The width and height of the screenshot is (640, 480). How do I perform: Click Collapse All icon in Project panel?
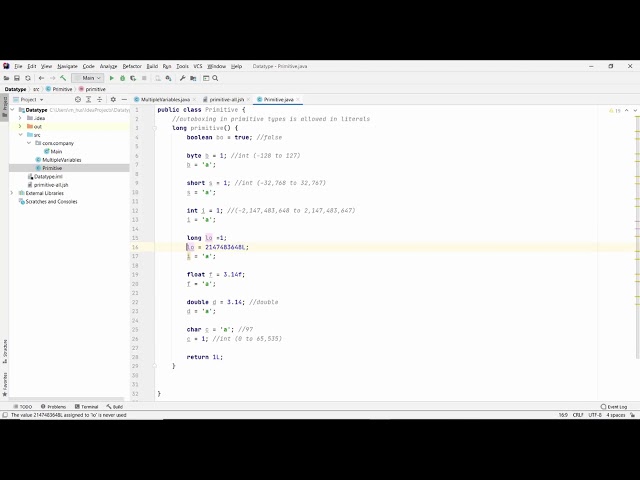(99, 99)
